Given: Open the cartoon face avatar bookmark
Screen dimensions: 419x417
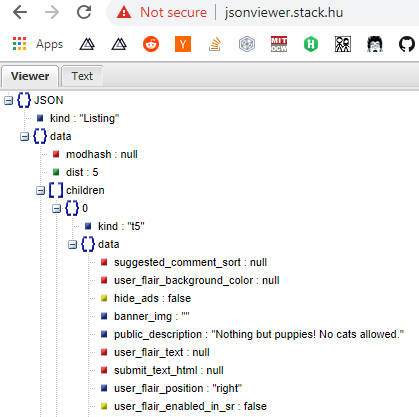Looking at the screenshot, I should pyautogui.click(x=375, y=44).
